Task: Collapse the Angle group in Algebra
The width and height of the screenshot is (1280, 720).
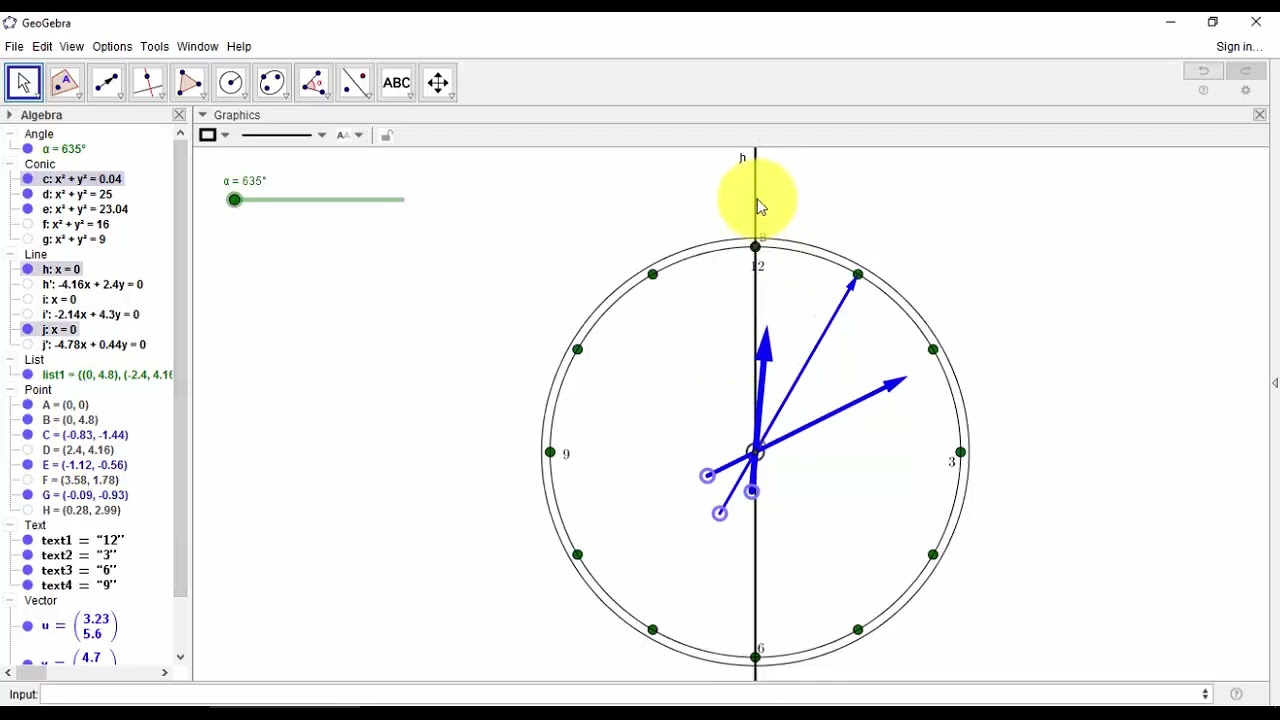Action: pyautogui.click(x=11, y=134)
